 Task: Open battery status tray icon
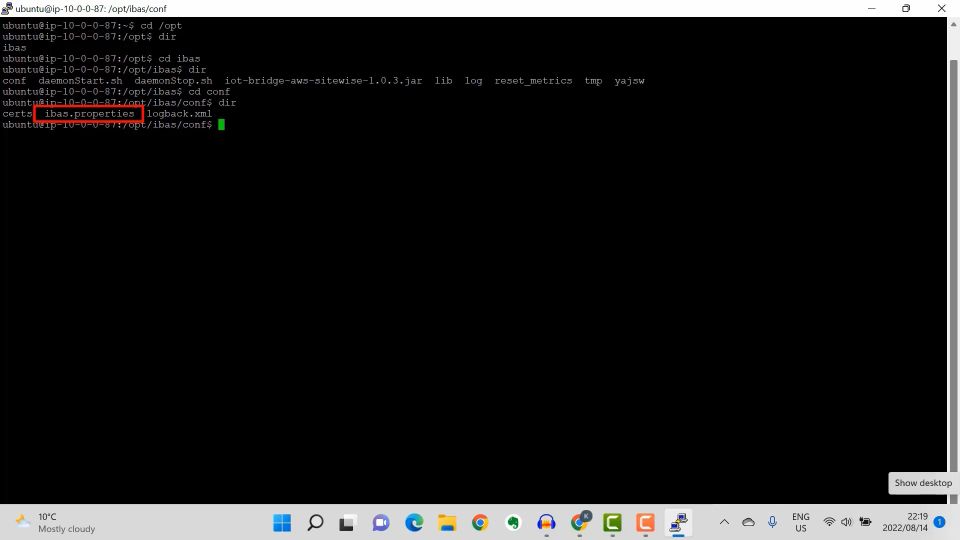coord(865,522)
